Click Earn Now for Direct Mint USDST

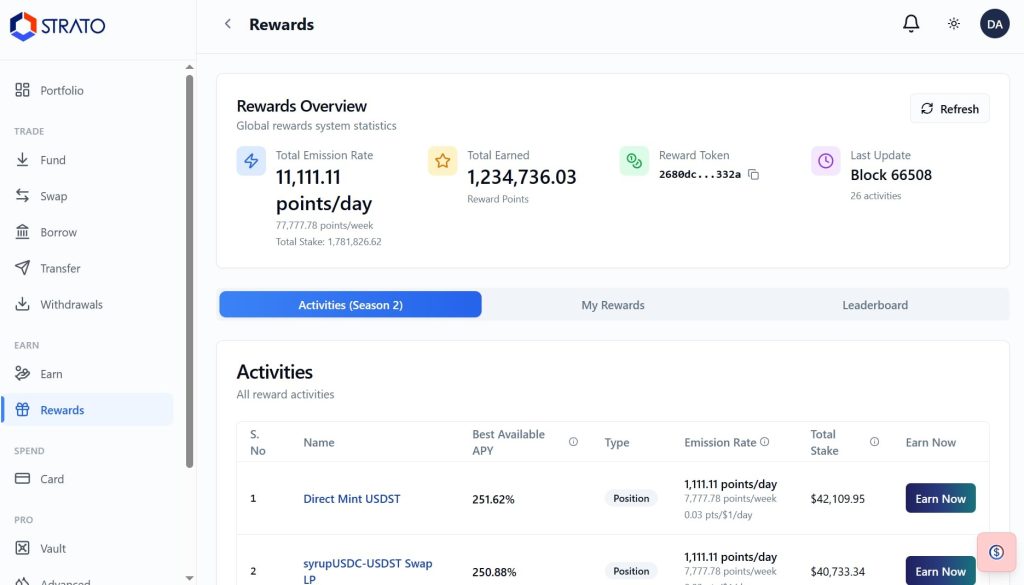pos(940,498)
